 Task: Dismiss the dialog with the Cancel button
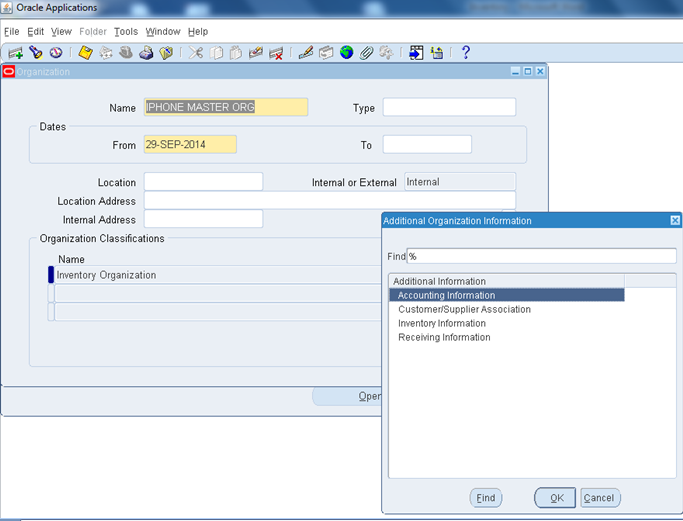coord(600,498)
